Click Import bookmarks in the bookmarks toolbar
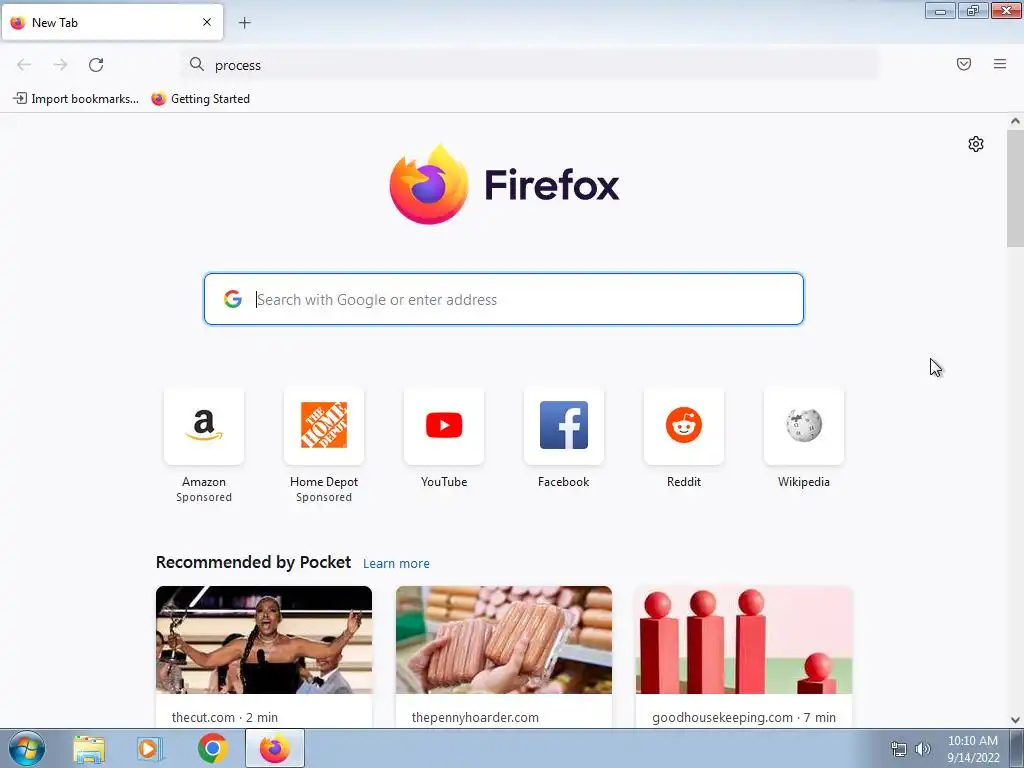The image size is (1024, 768). 76,99
